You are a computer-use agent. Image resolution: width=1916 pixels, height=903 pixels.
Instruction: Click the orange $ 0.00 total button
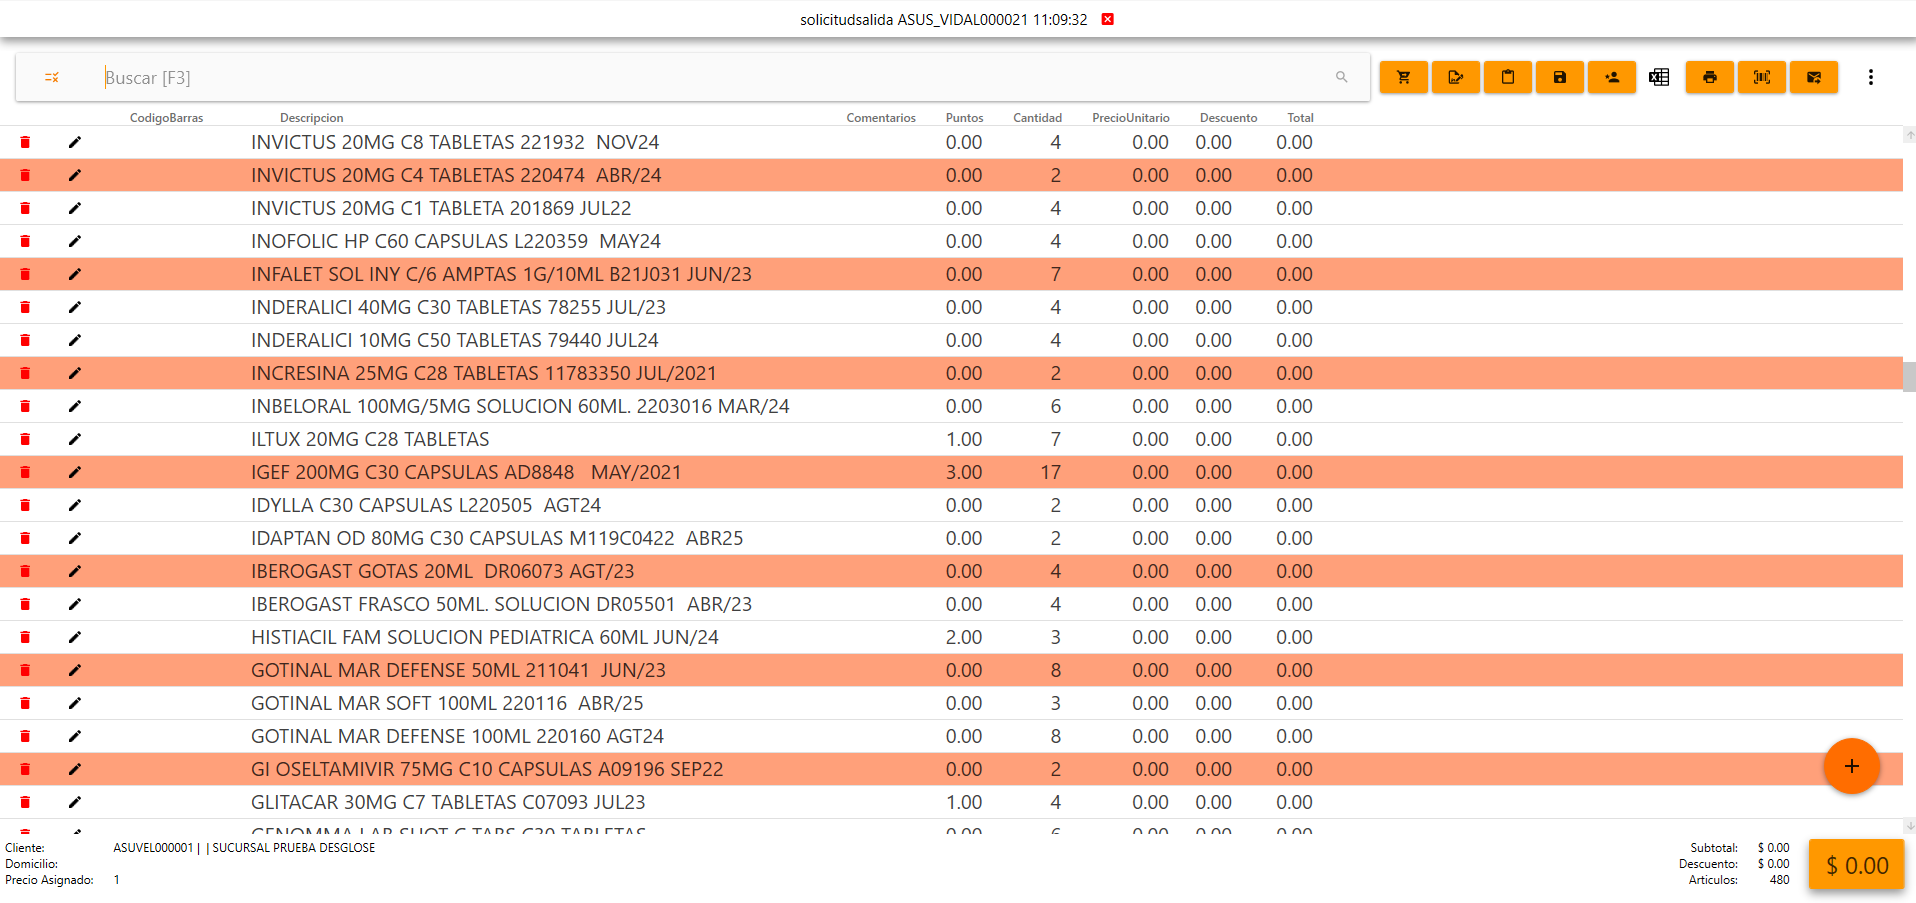pos(1856,865)
